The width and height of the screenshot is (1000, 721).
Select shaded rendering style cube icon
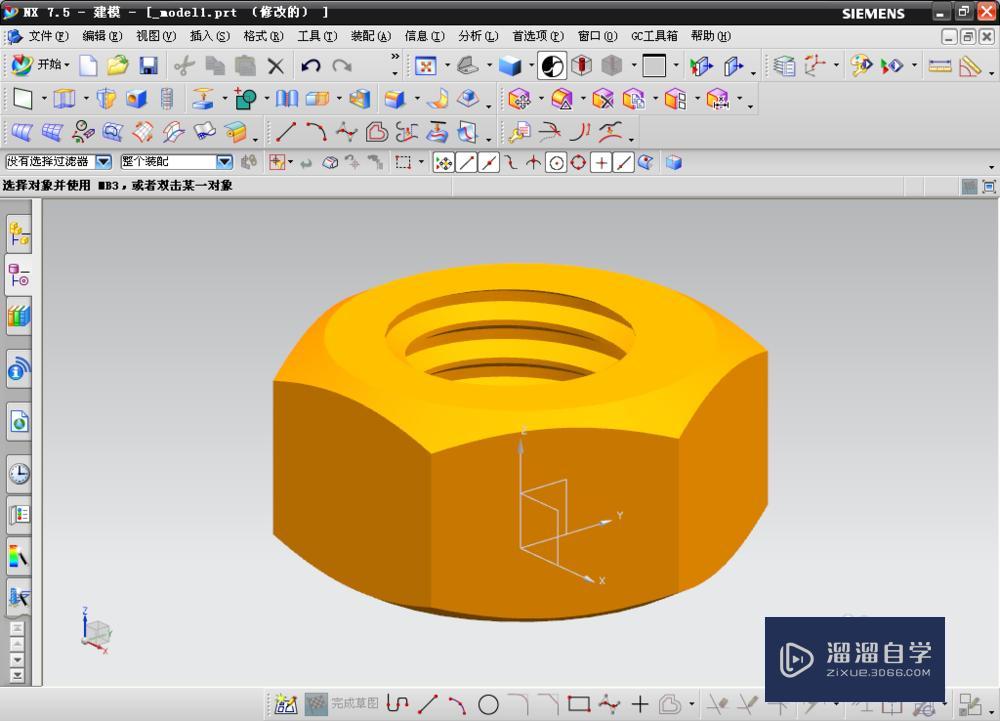point(510,66)
